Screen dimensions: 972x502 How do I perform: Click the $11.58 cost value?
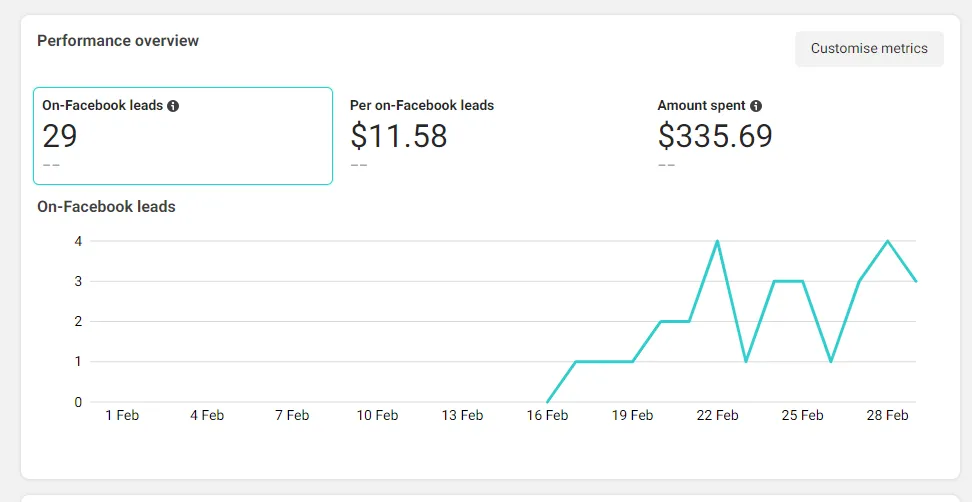point(399,136)
